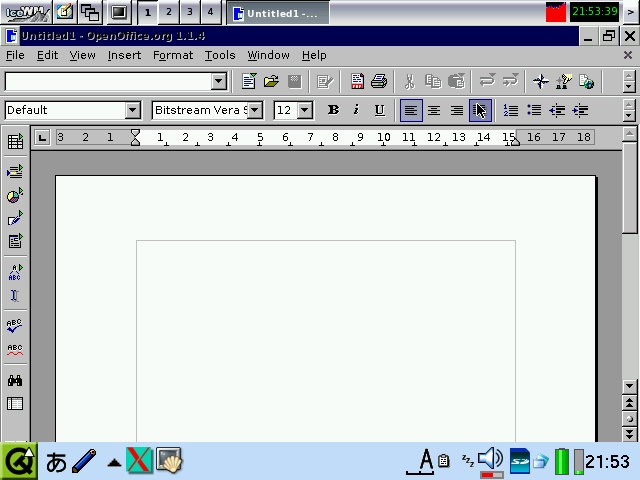Image resolution: width=640 pixels, height=480 pixels.
Task: Toggle Bold formatting
Action: [x=333, y=110]
